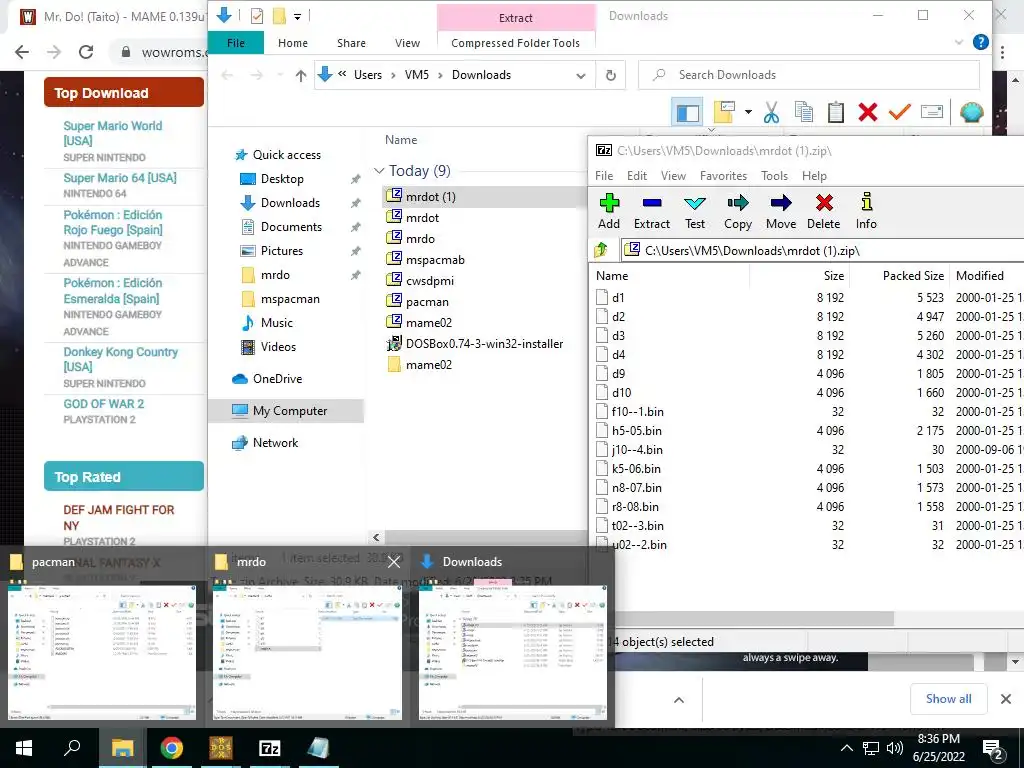Open Chrome from the taskbar
The width and height of the screenshot is (1024, 768).
point(172,748)
